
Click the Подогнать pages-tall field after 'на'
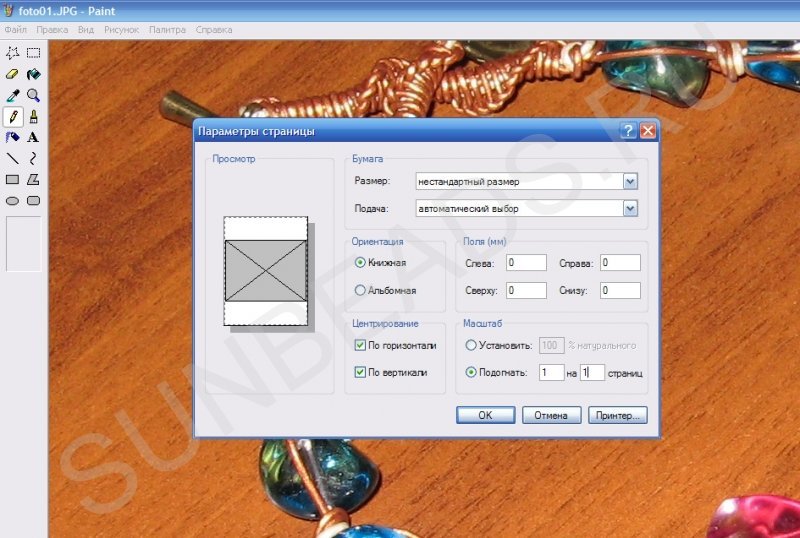(592, 372)
